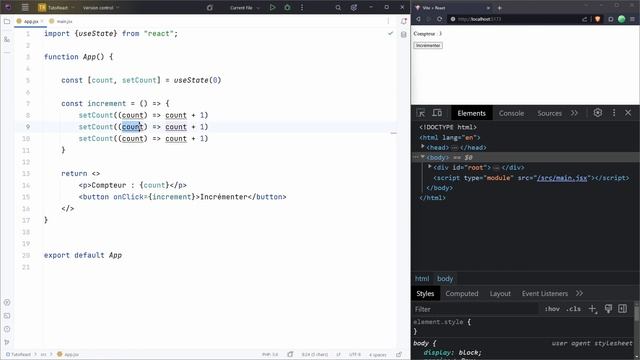Screen dimensions: 640x360
Task: Go back in browser navigation
Action: pos(418,19)
